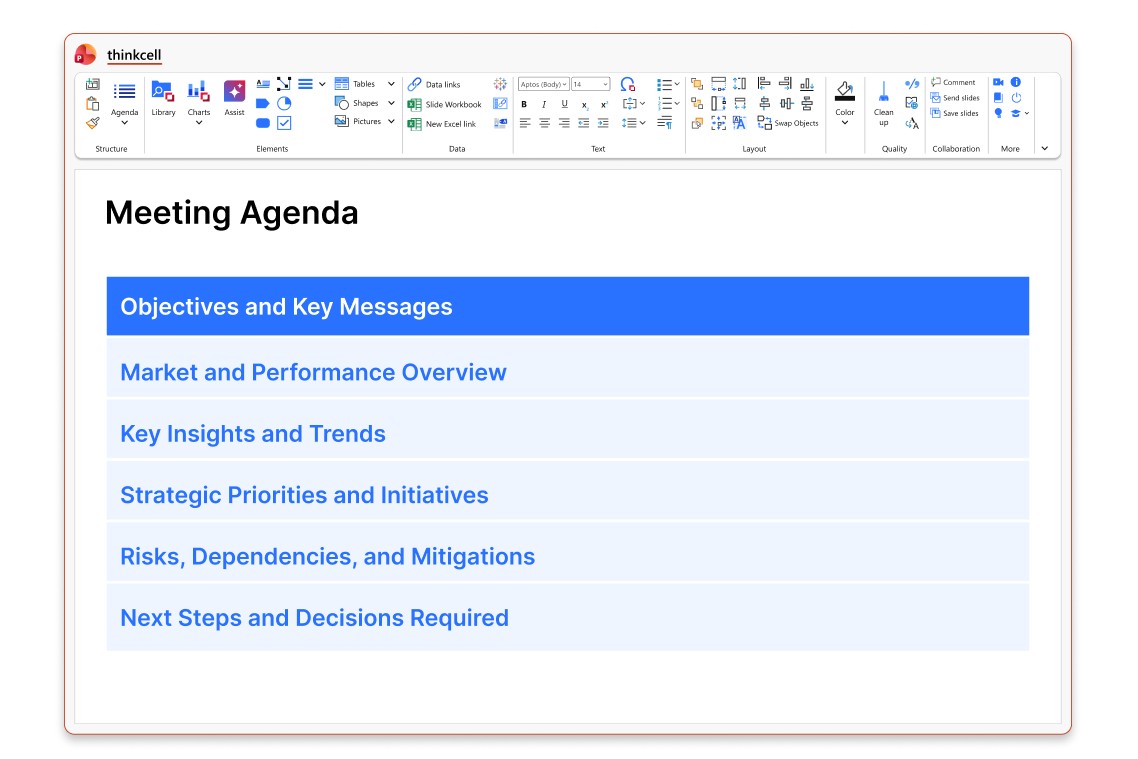Click Send slides button
The height and width of the screenshot is (759, 1138).
955,98
